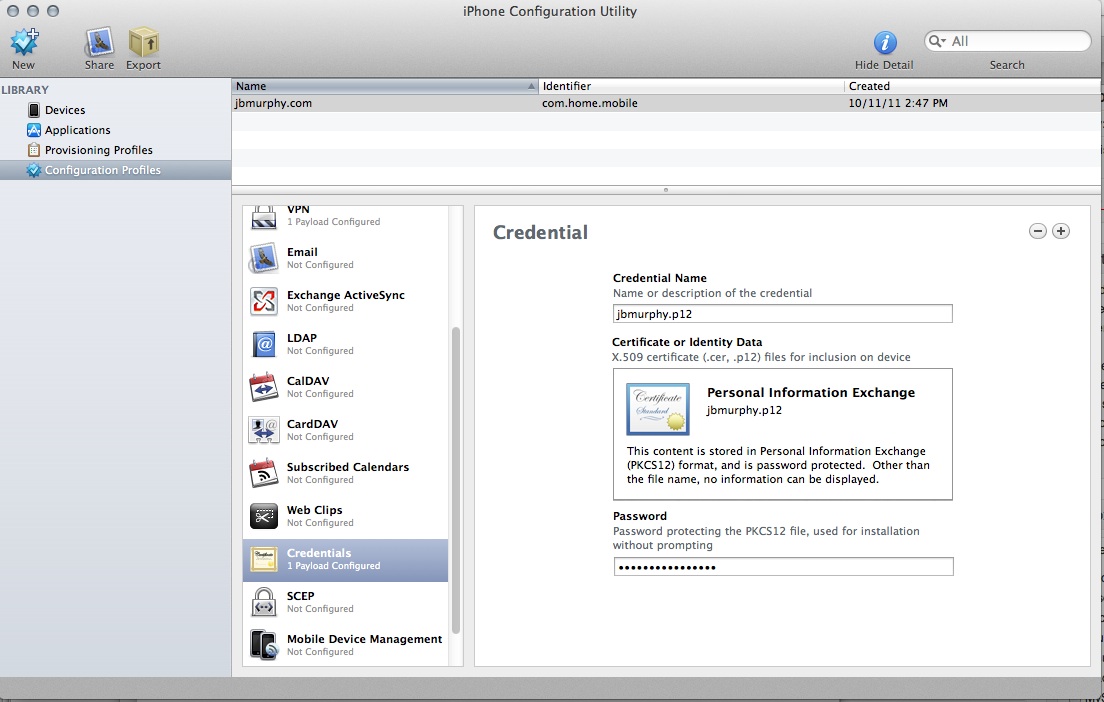The image size is (1104, 702).
Task: Click the Hide Detail info icon
Action: point(884,42)
